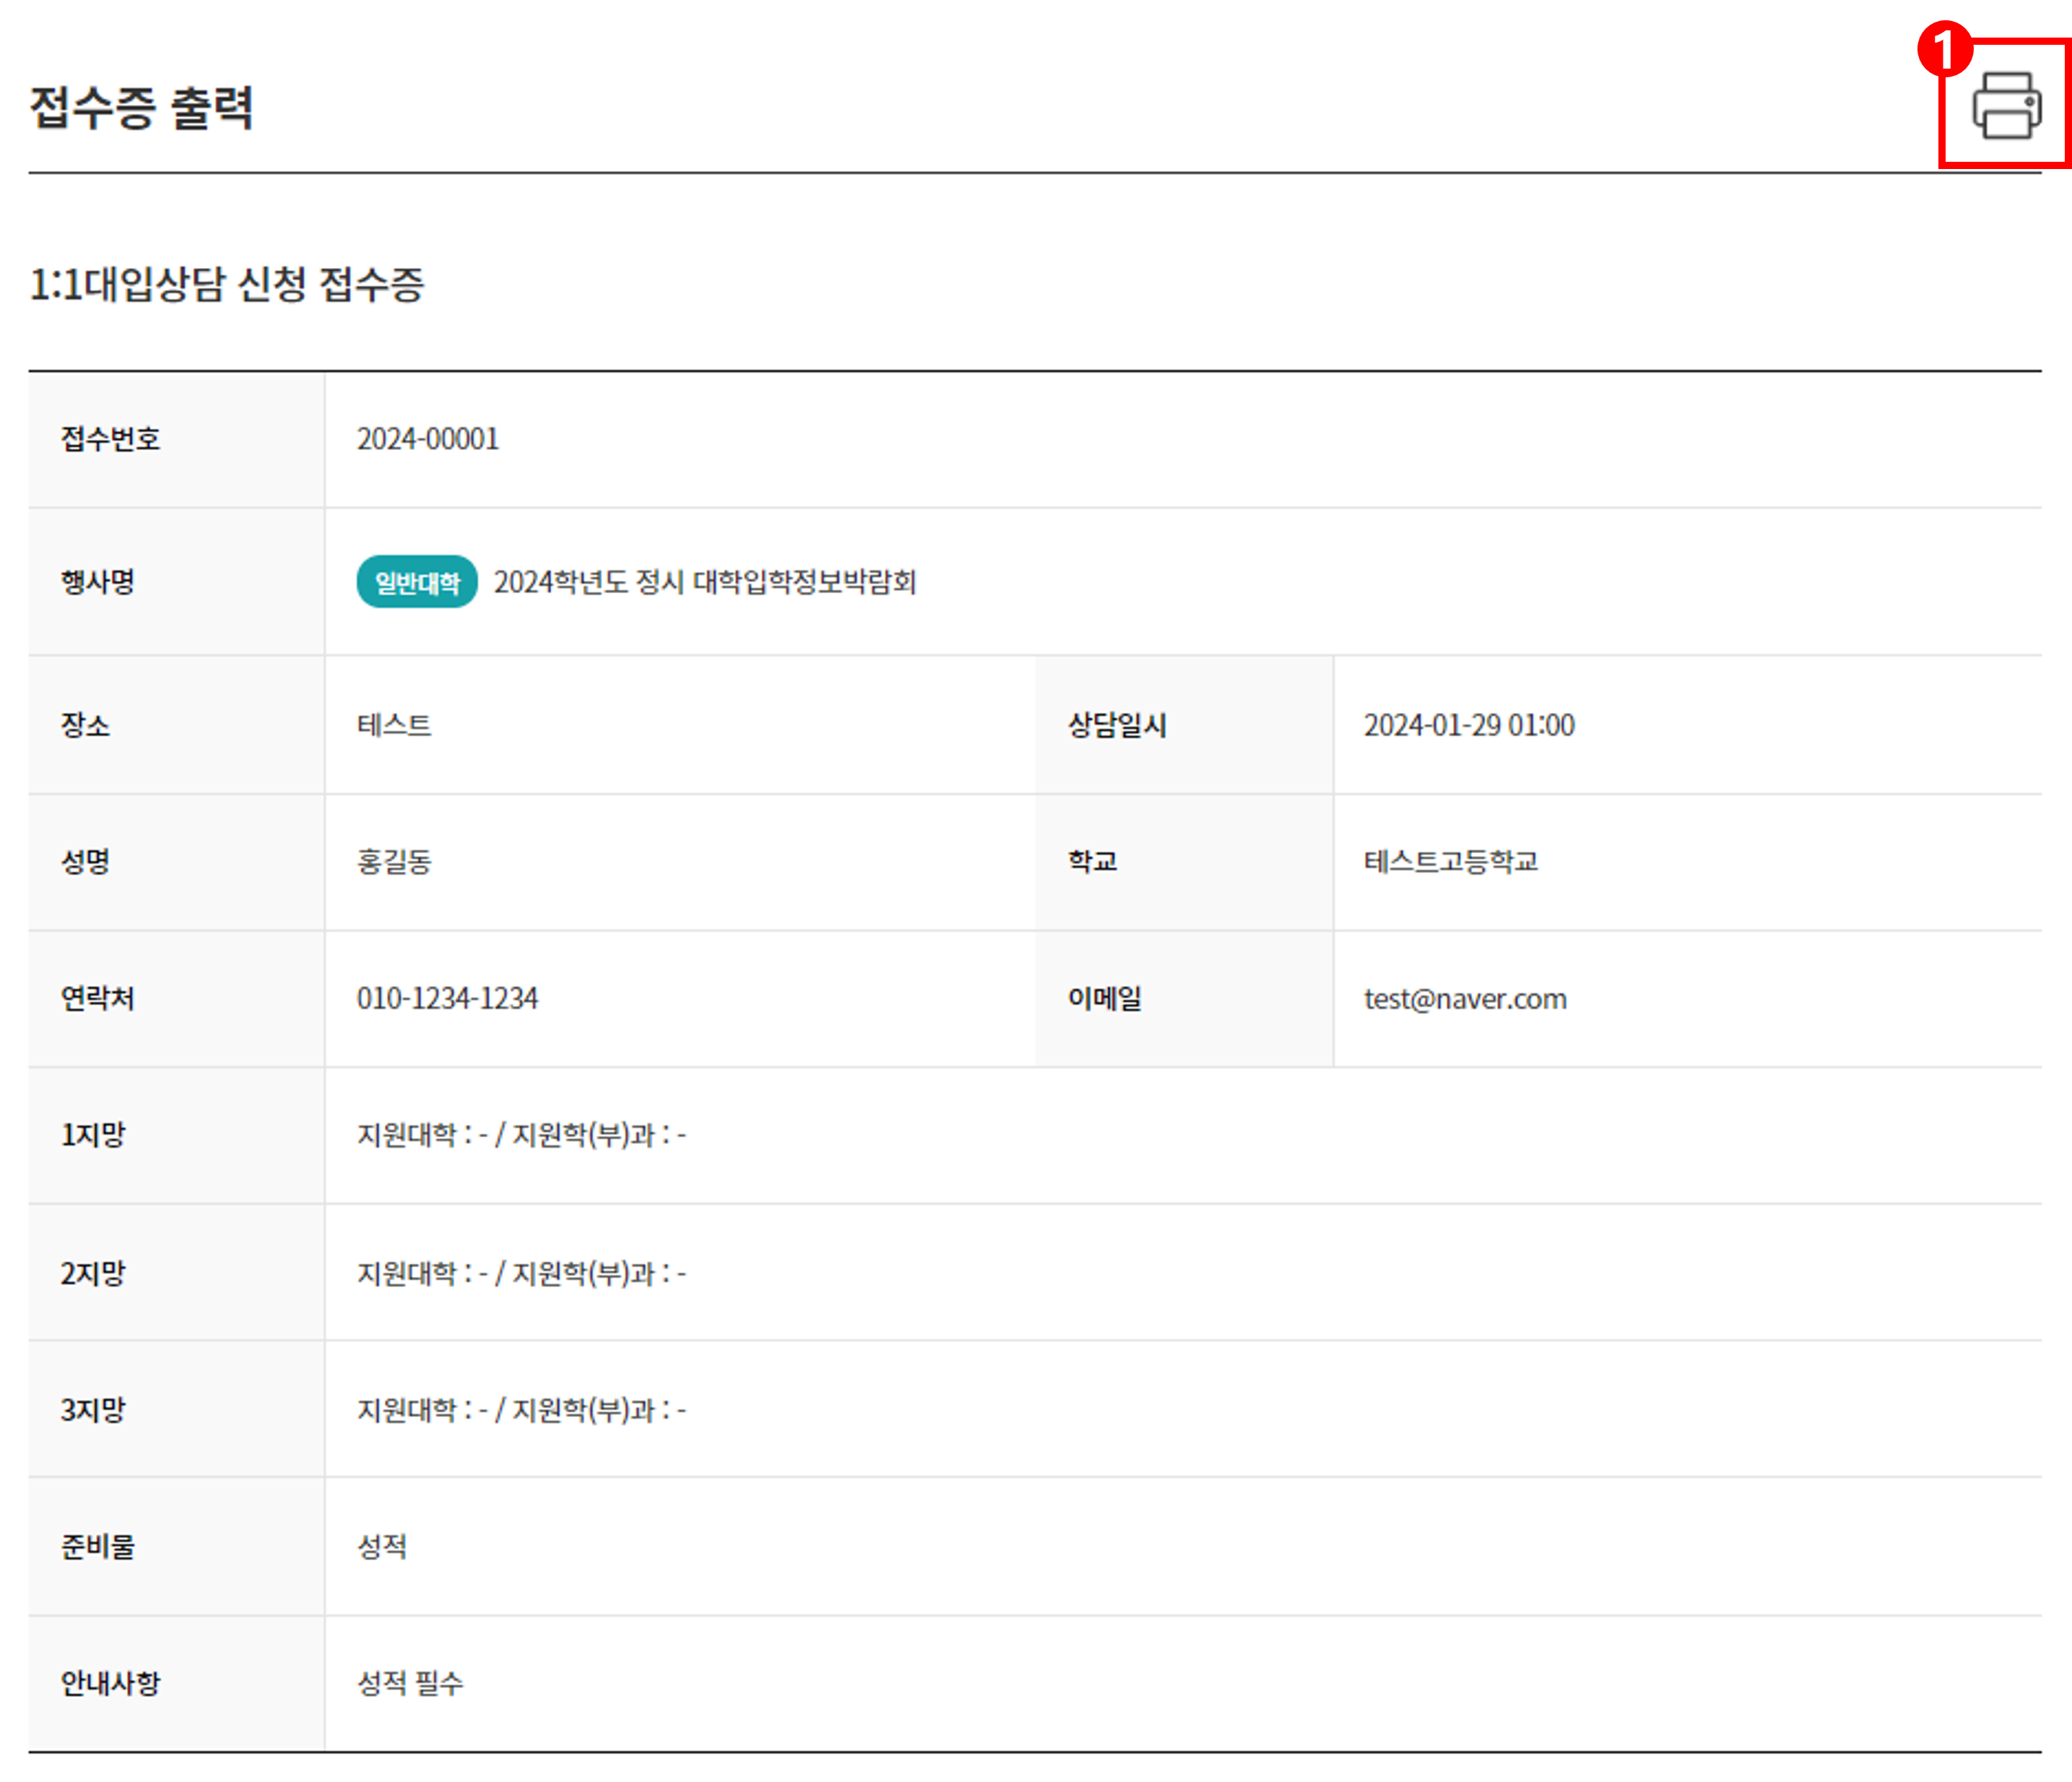The height and width of the screenshot is (1782, 2072).
Task: Click the 2지망 row 지원대학 value
Action: coord(521,1273)
